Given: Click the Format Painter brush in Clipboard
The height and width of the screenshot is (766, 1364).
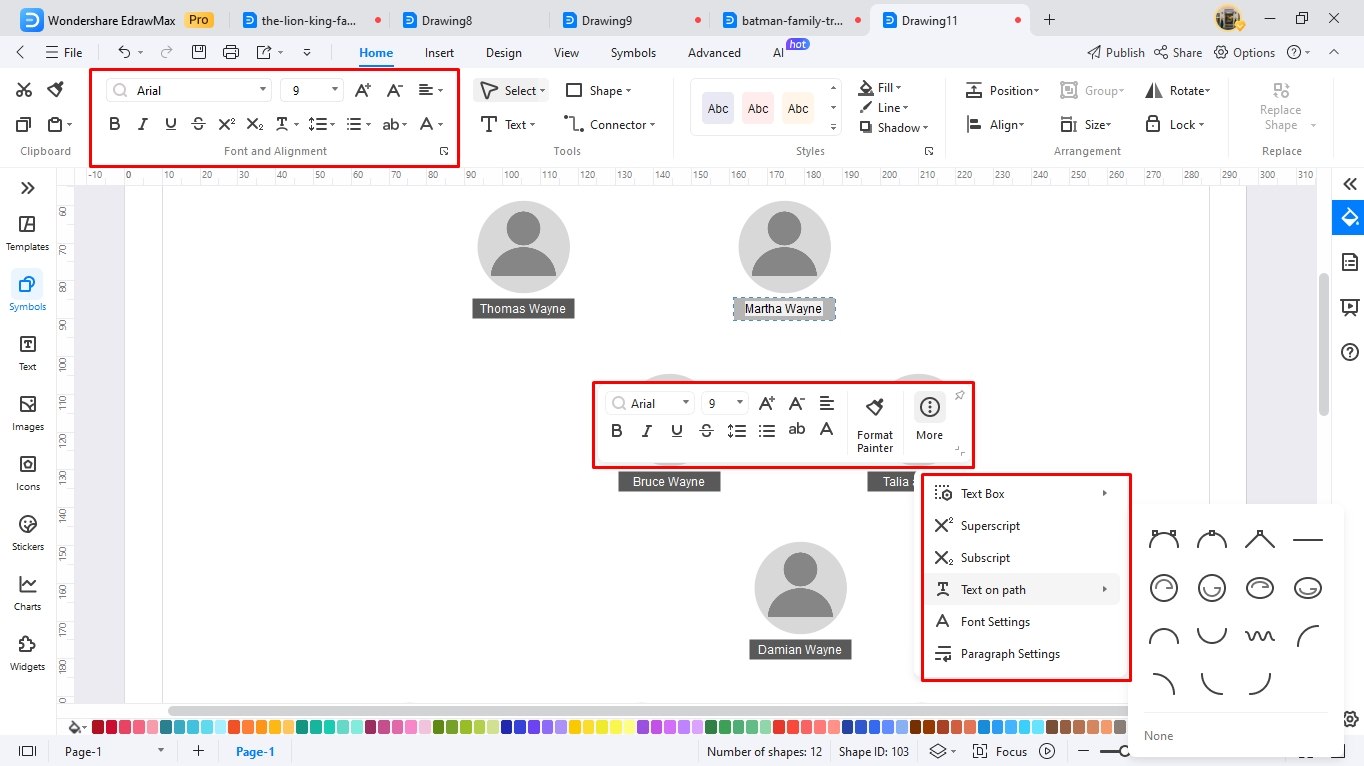Looking at the screenshot, I should (x=55, y=90).
